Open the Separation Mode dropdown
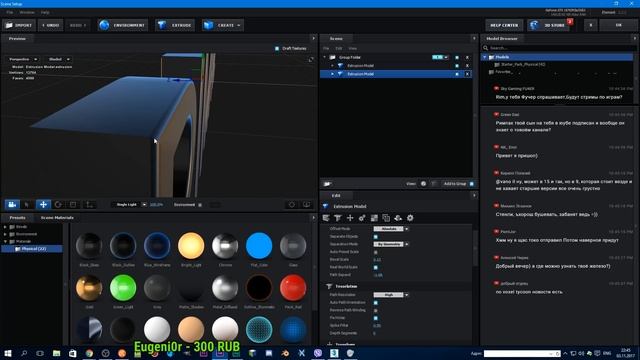Image resolution: width=640 pixels, height=360 pixels. coord(391,244)
